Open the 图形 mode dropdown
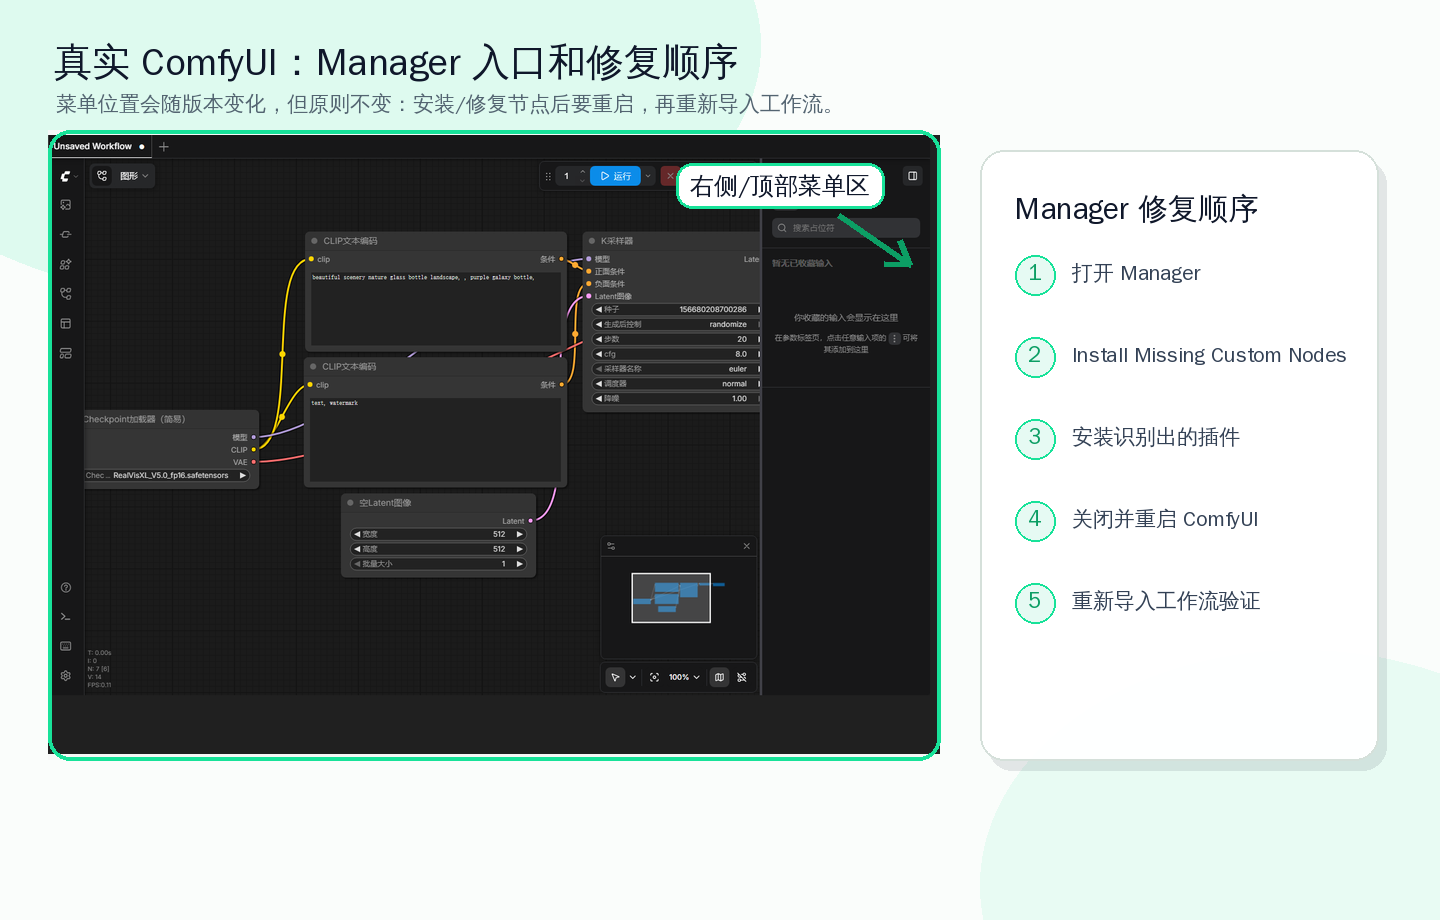This screenshot has height=920, width=1440. (x=135, y=176)
